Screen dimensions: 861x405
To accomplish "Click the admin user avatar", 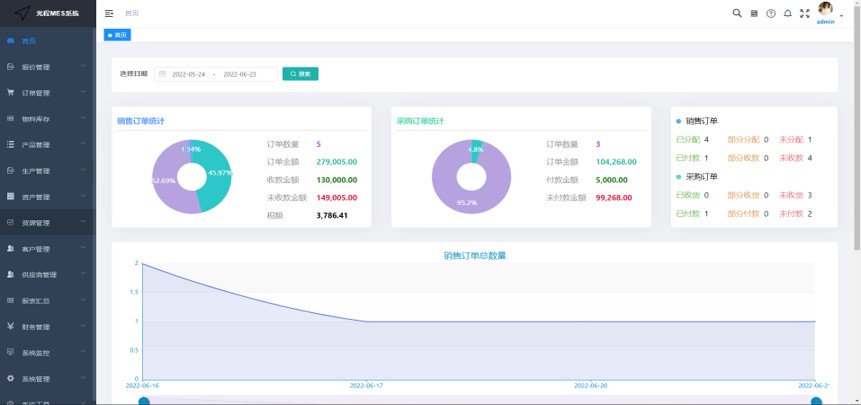I will click(x=825, y=9).
